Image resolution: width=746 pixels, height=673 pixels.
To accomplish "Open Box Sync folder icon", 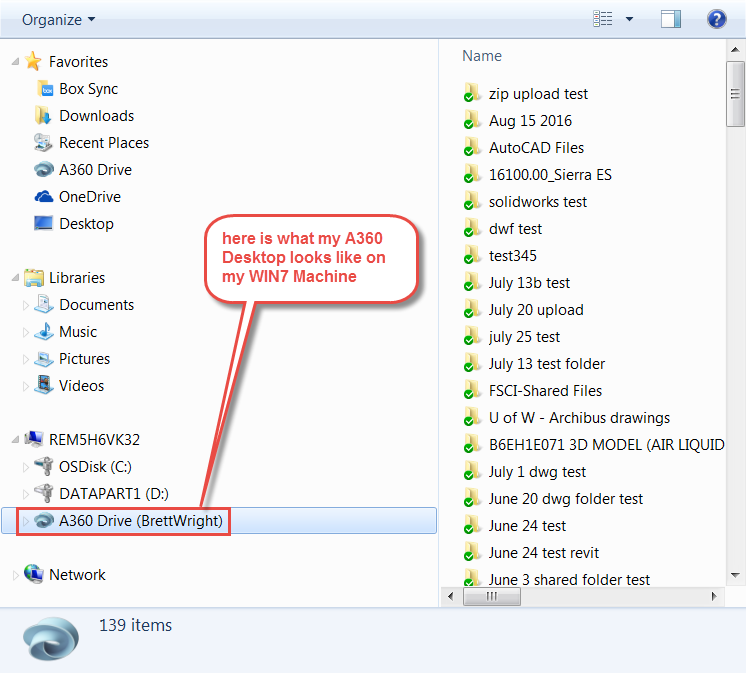I will point(45,88).
